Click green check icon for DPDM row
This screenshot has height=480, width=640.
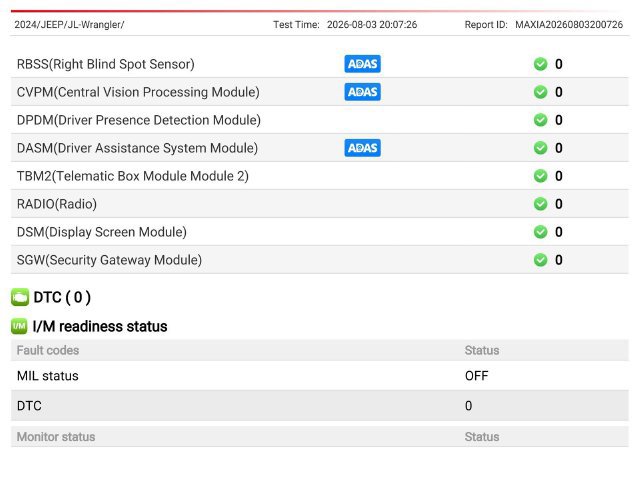[540, 120]
